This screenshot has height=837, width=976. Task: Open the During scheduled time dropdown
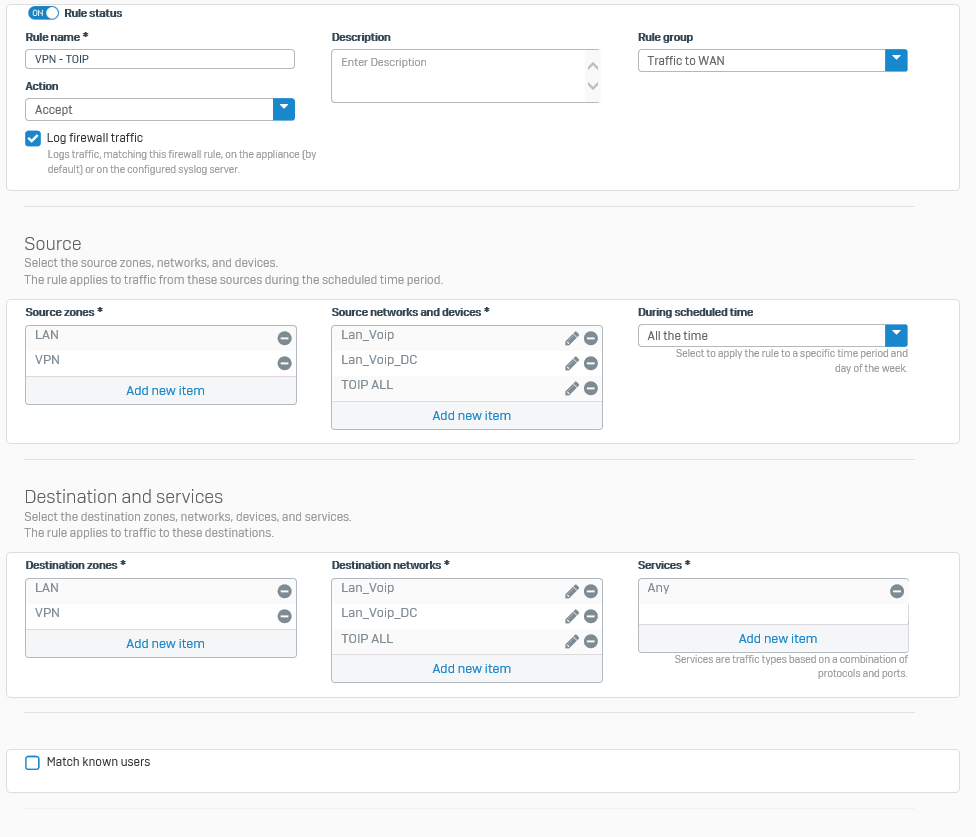click(x=772, y=335)
